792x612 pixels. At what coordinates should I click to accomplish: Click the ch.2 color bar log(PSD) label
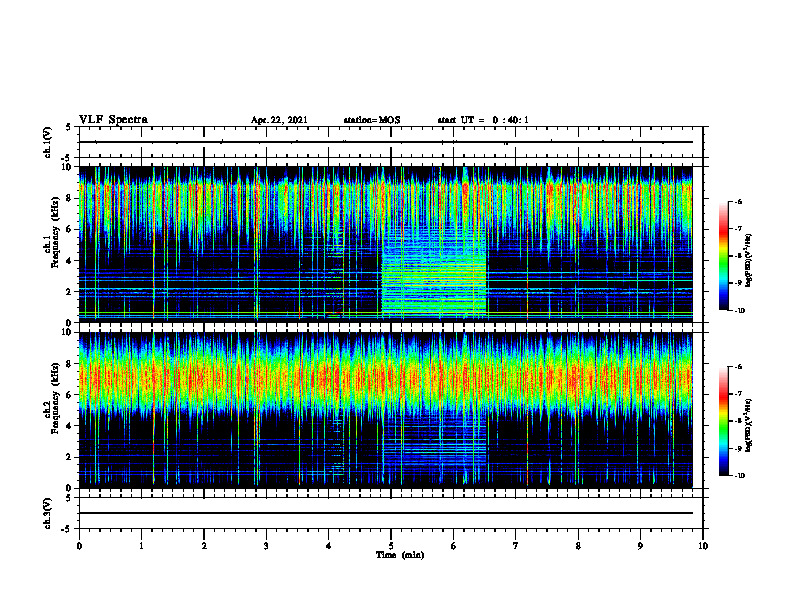(749, 426)
